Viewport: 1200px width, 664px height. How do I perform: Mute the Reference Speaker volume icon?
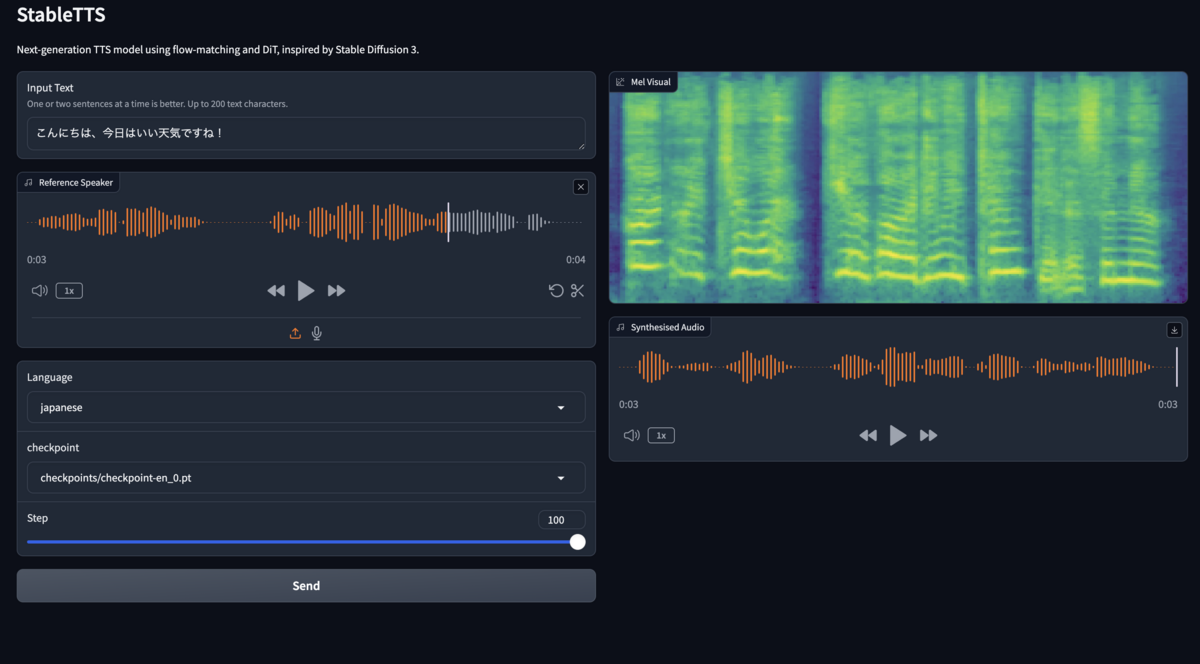(x=39, y=291)
